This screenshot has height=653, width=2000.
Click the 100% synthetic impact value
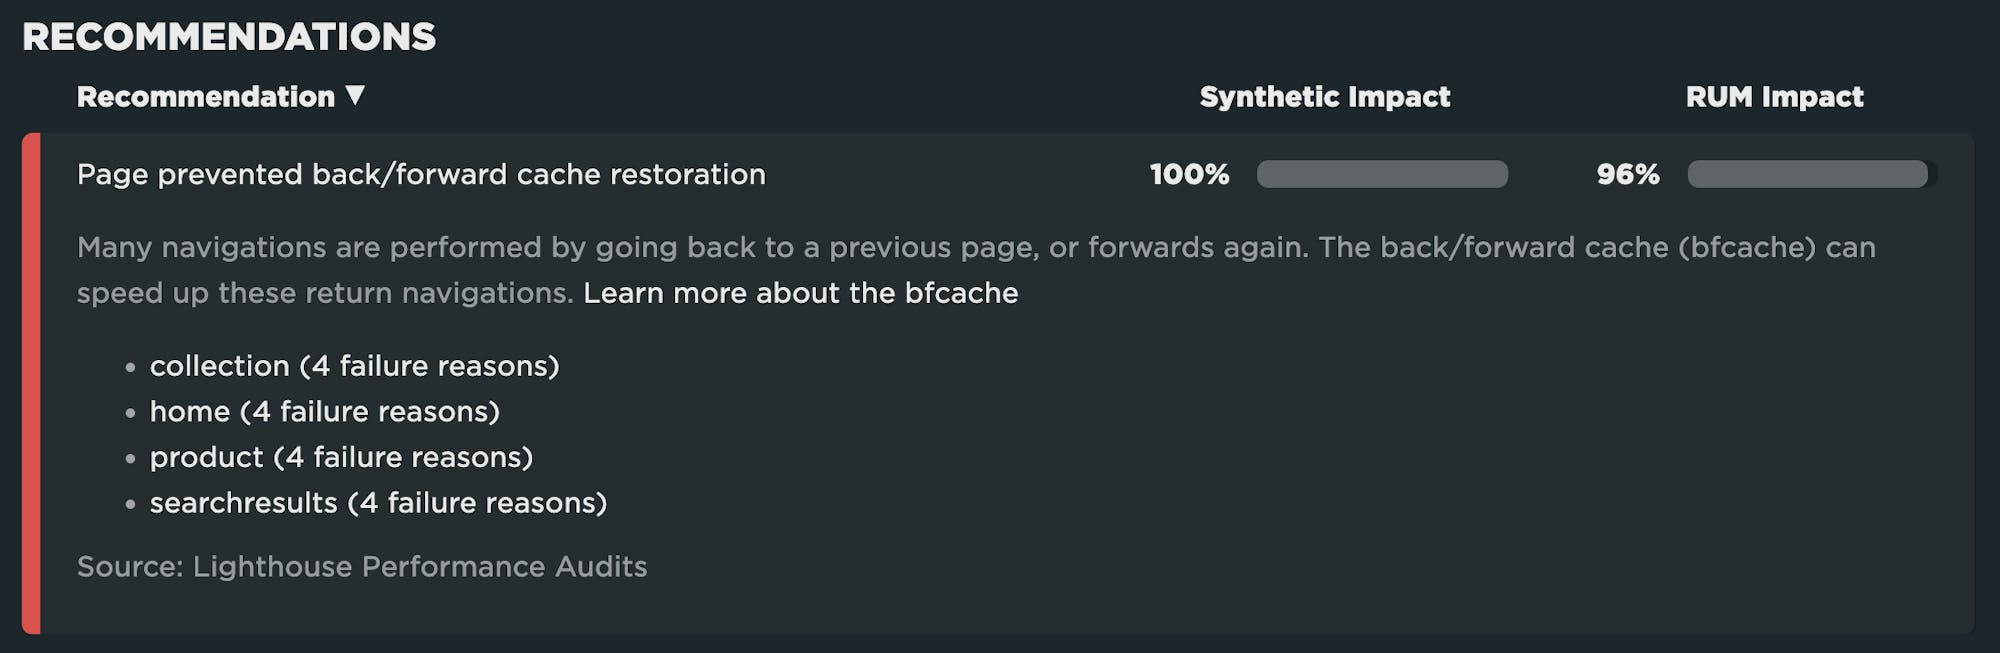pos(1189,174)
